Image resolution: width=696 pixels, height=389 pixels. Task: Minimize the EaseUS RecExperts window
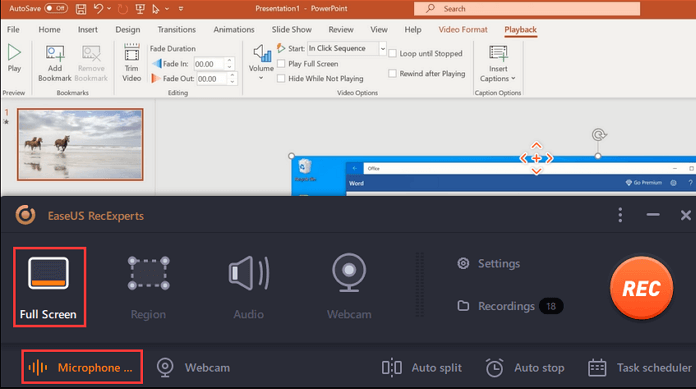coord(652,215)
